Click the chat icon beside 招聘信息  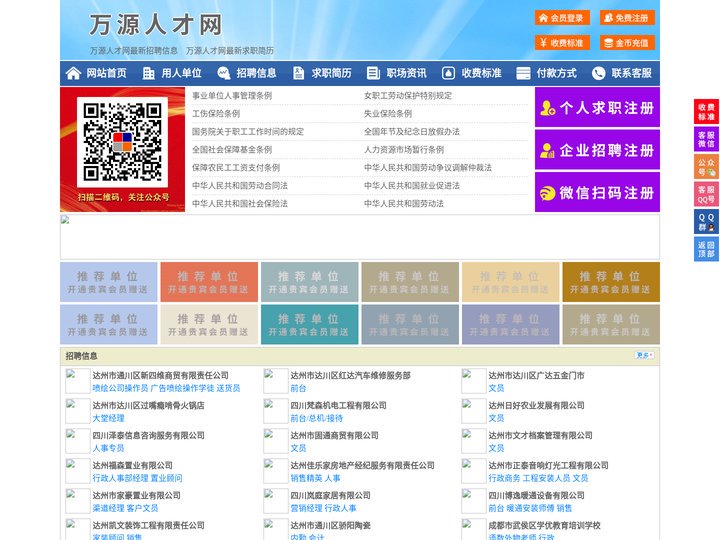pos(223,73)
